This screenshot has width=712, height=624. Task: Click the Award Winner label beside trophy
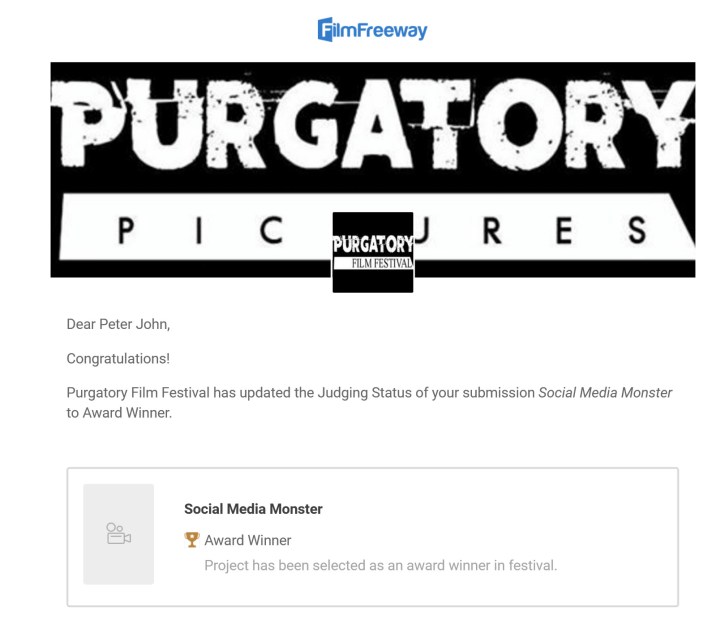[248, 540]
